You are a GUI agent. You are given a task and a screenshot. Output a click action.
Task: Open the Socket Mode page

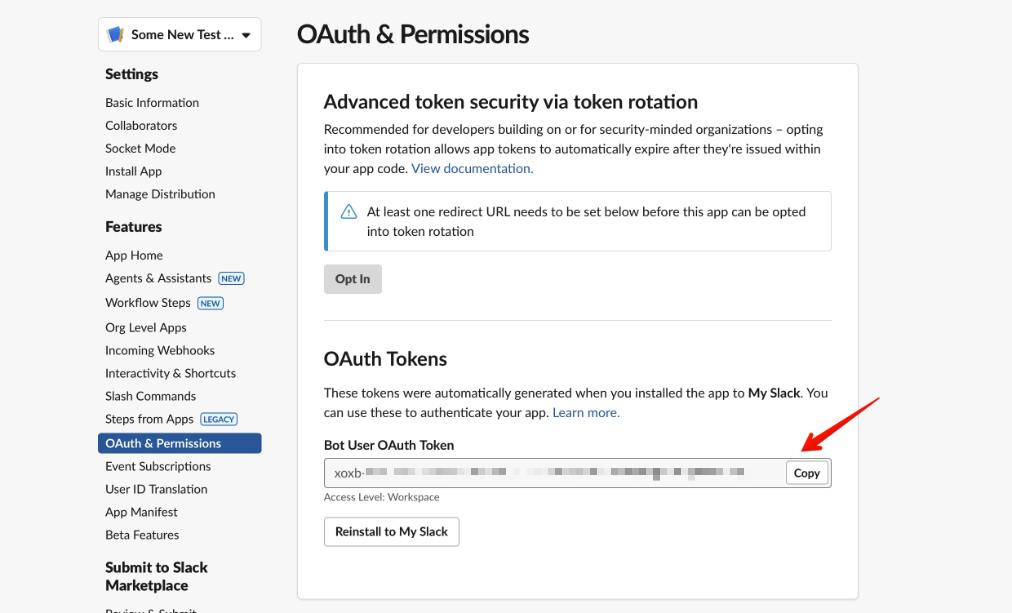click(140, 149)
